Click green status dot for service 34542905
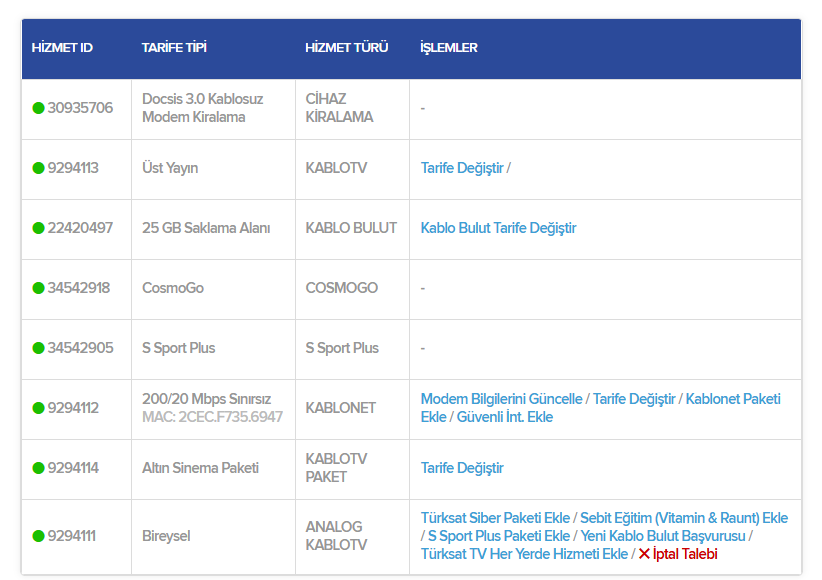 [38, 348]
